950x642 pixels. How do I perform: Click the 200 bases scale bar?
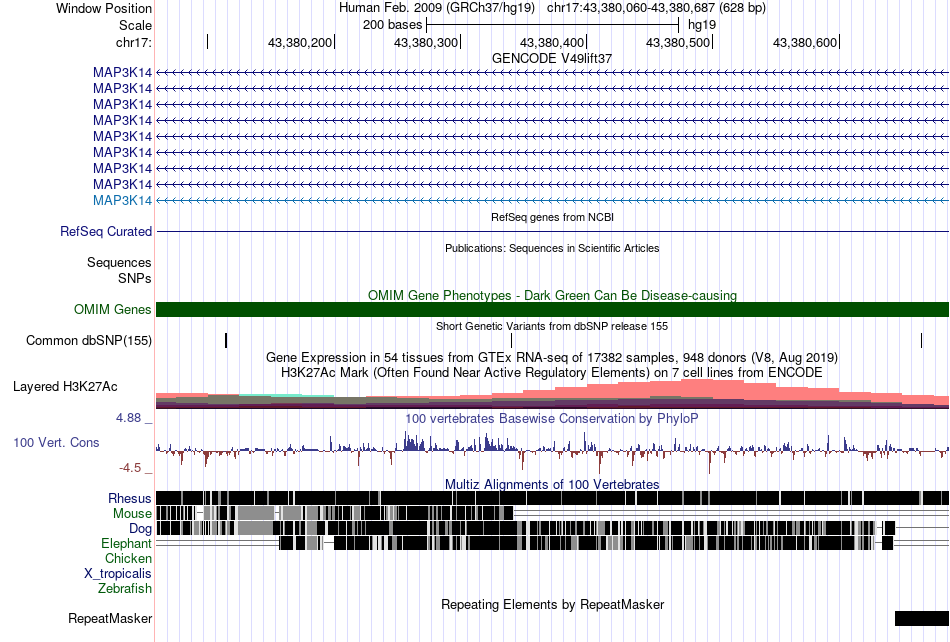click(x=553, y=25)
